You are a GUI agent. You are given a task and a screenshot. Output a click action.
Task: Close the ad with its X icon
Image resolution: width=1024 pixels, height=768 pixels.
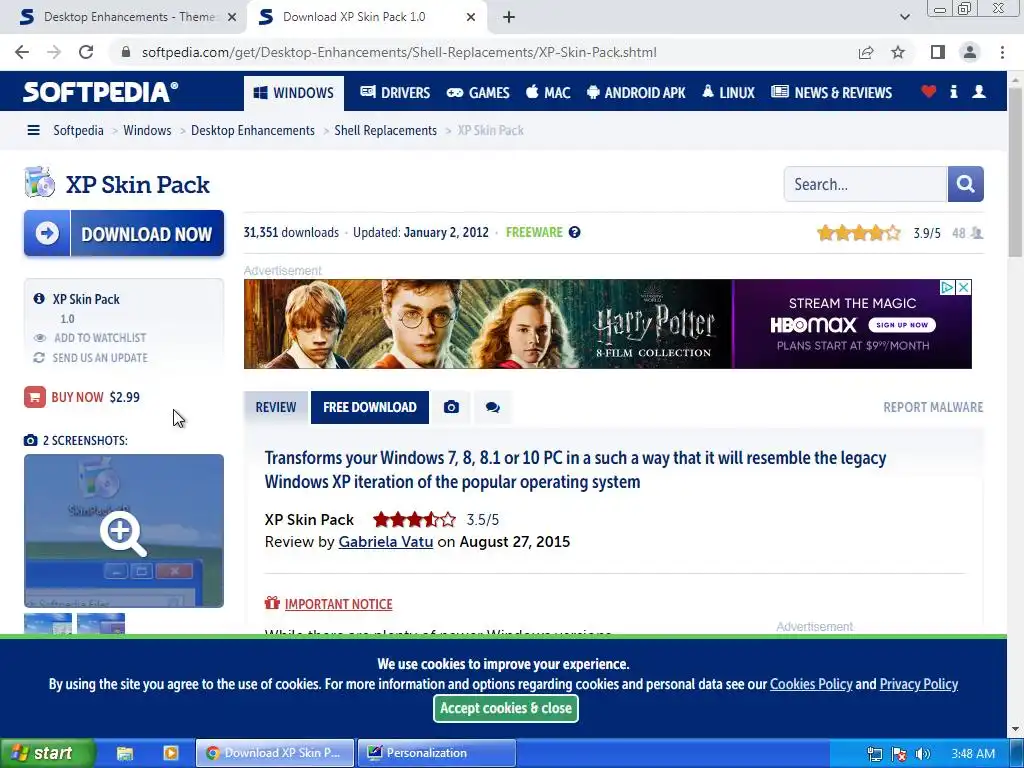(963, 287)
